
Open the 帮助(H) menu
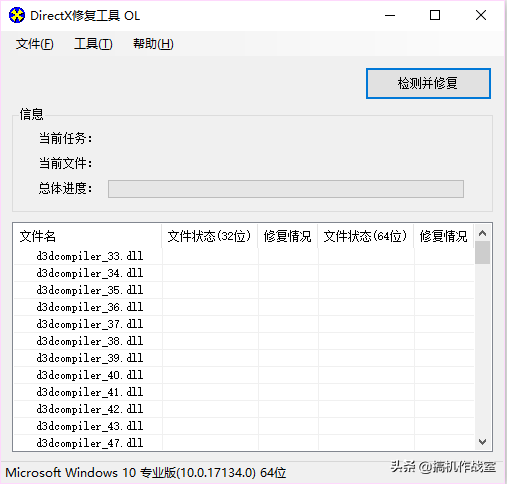[x=153, y=44]
